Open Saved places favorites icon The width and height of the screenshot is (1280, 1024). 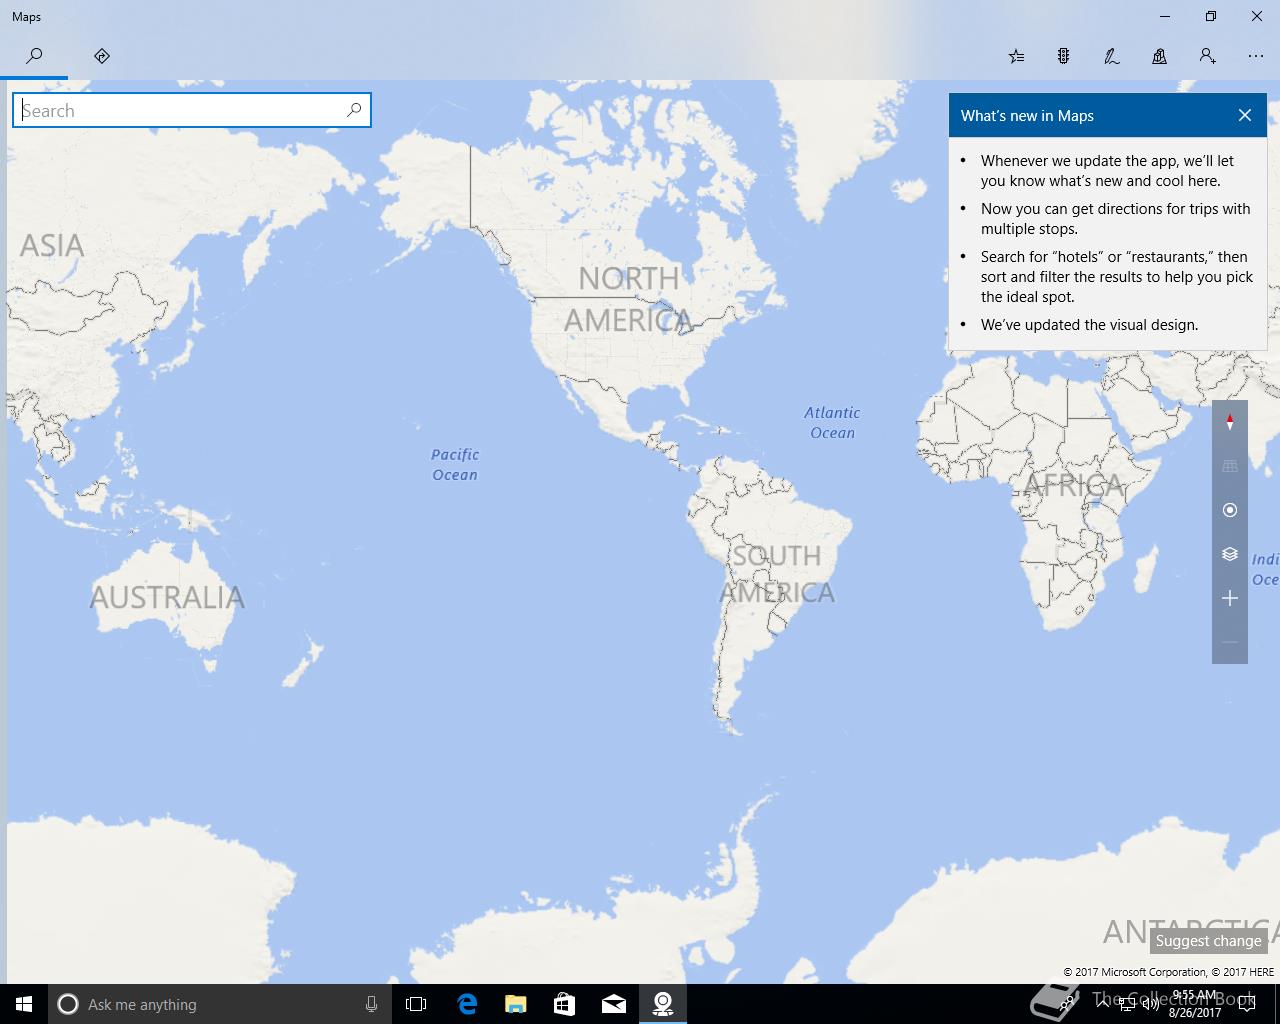[x=1016, y=56]
